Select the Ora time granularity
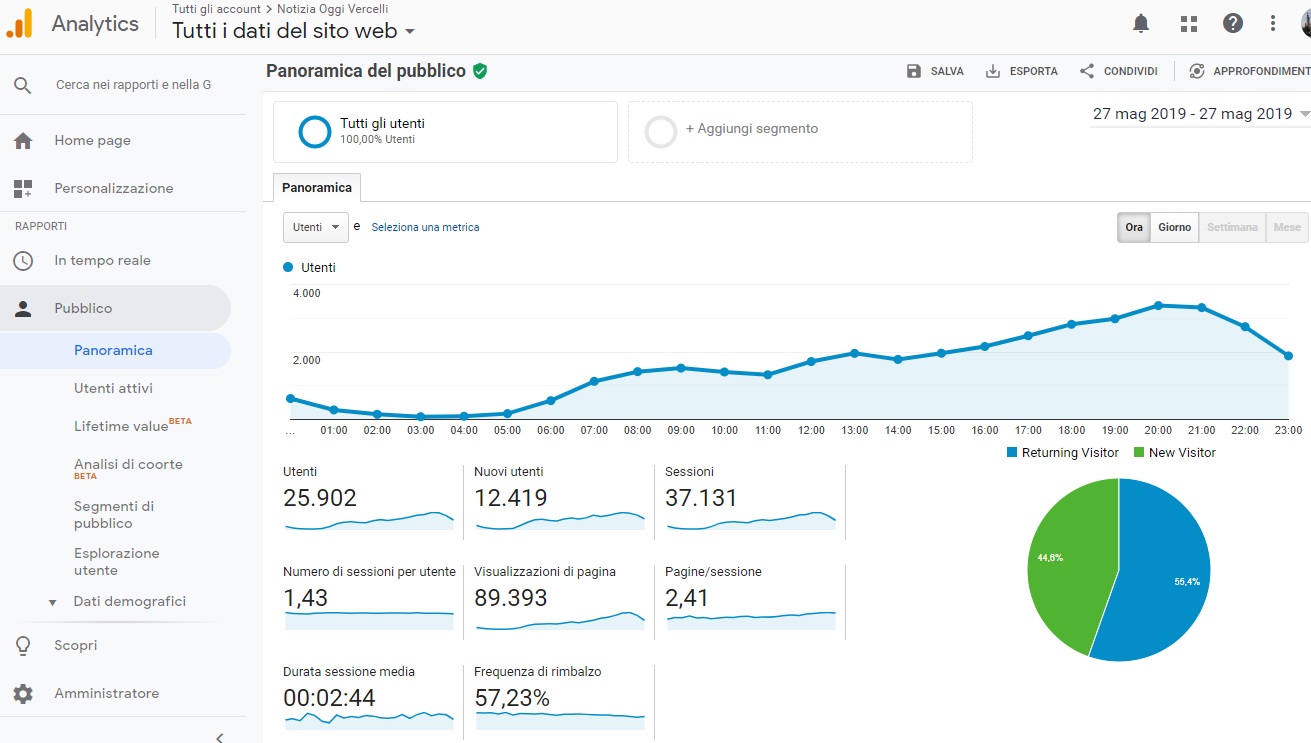 (x=1134, y=227)
